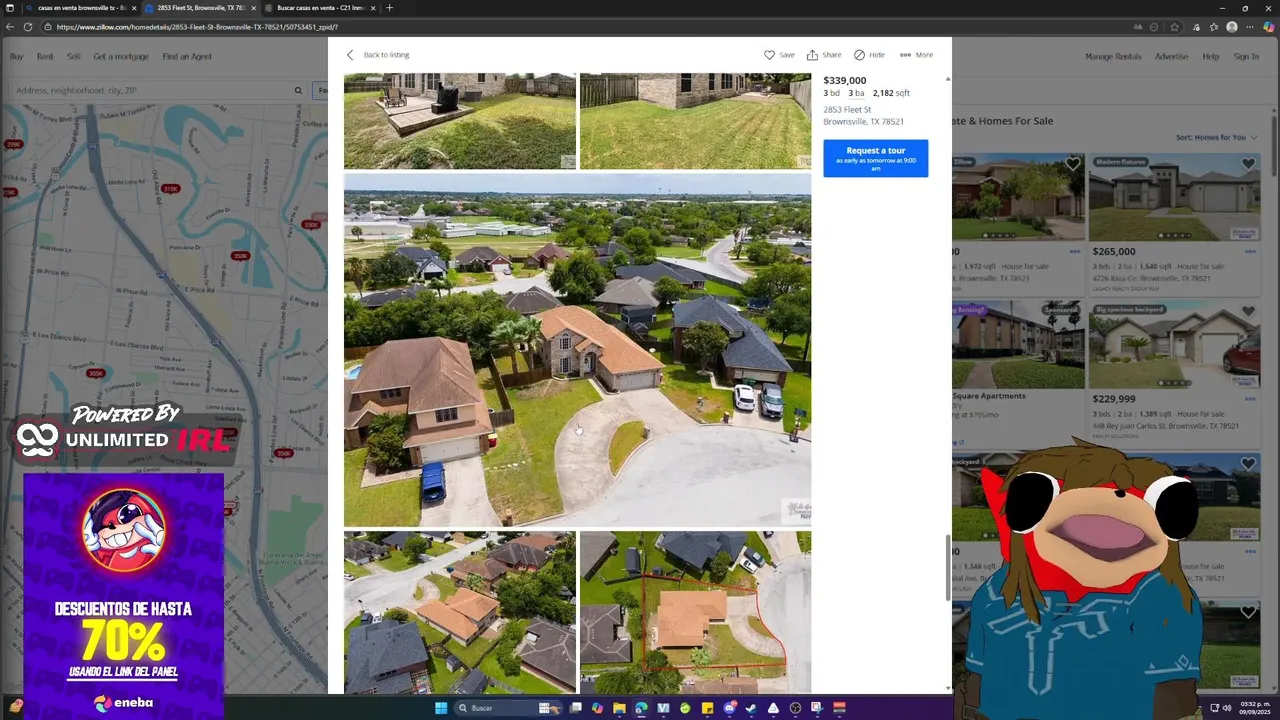Click the listing panel vertical scrollbar
Image resolution: width=1280 pixels, height=720 pixels.
click(948, 568)
